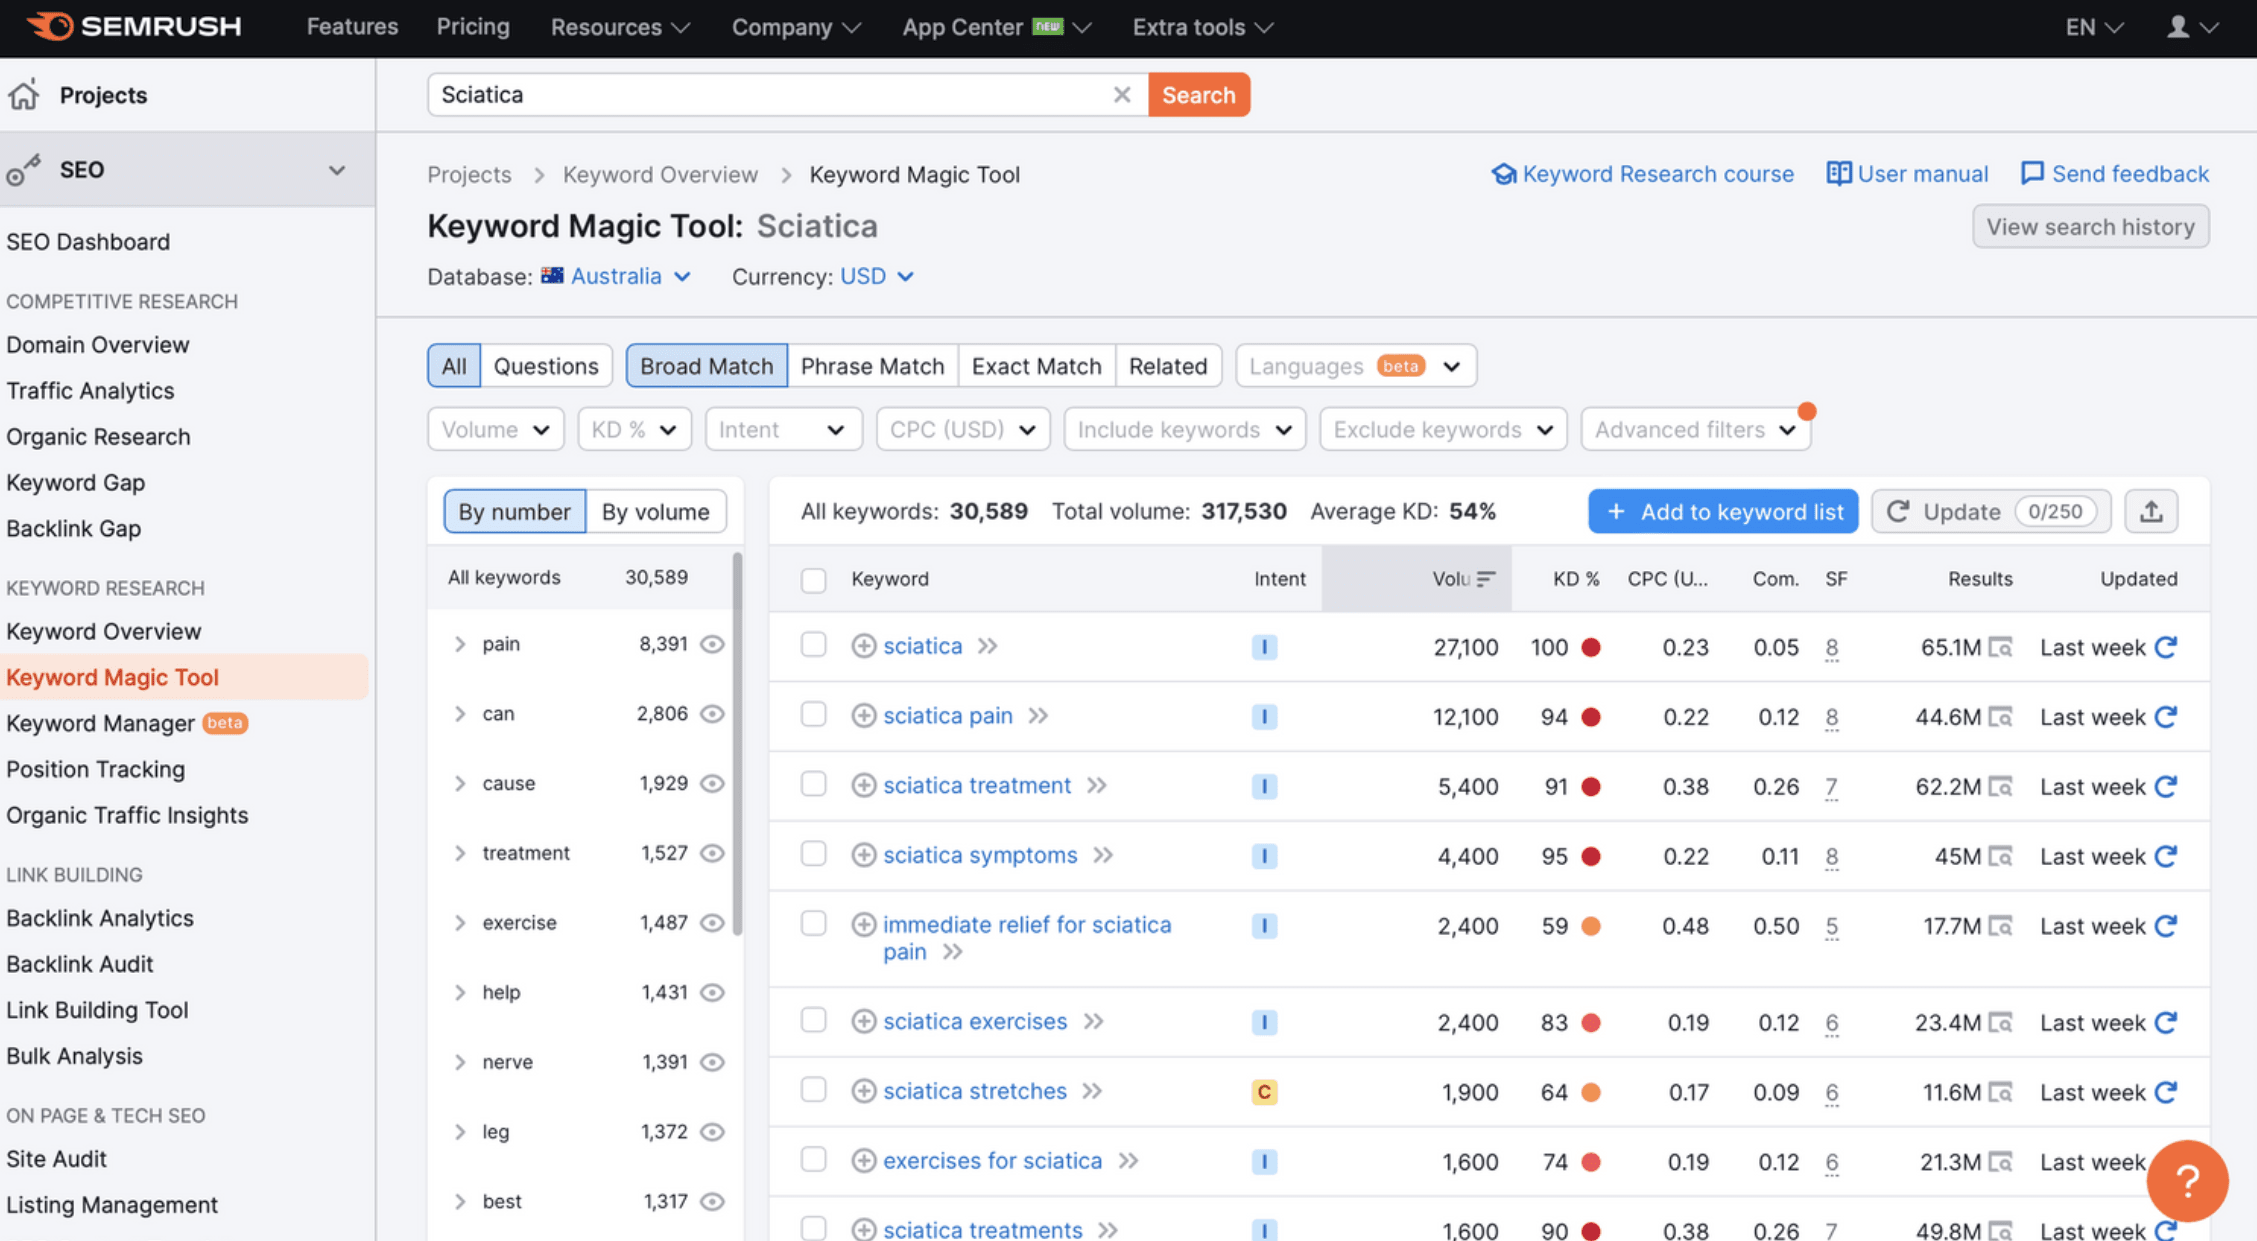Open Keyword Overview in sidebar
Image resolution: width=2257 pixels, height=1241 pixels.
click(104, 631)
